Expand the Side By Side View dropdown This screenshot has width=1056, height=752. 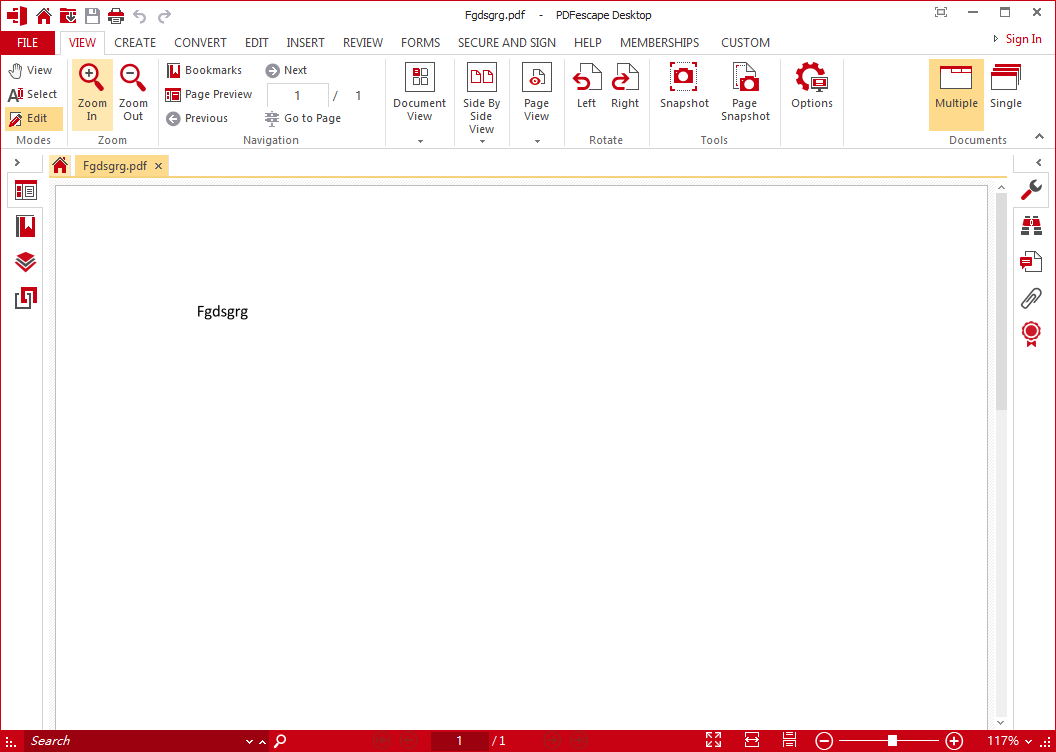click(482, 141)
